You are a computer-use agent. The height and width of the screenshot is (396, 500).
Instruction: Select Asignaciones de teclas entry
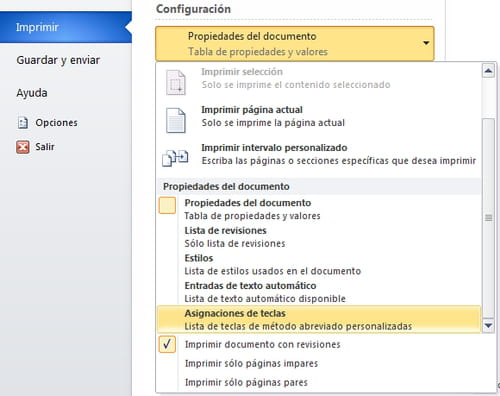coord(319,320)
